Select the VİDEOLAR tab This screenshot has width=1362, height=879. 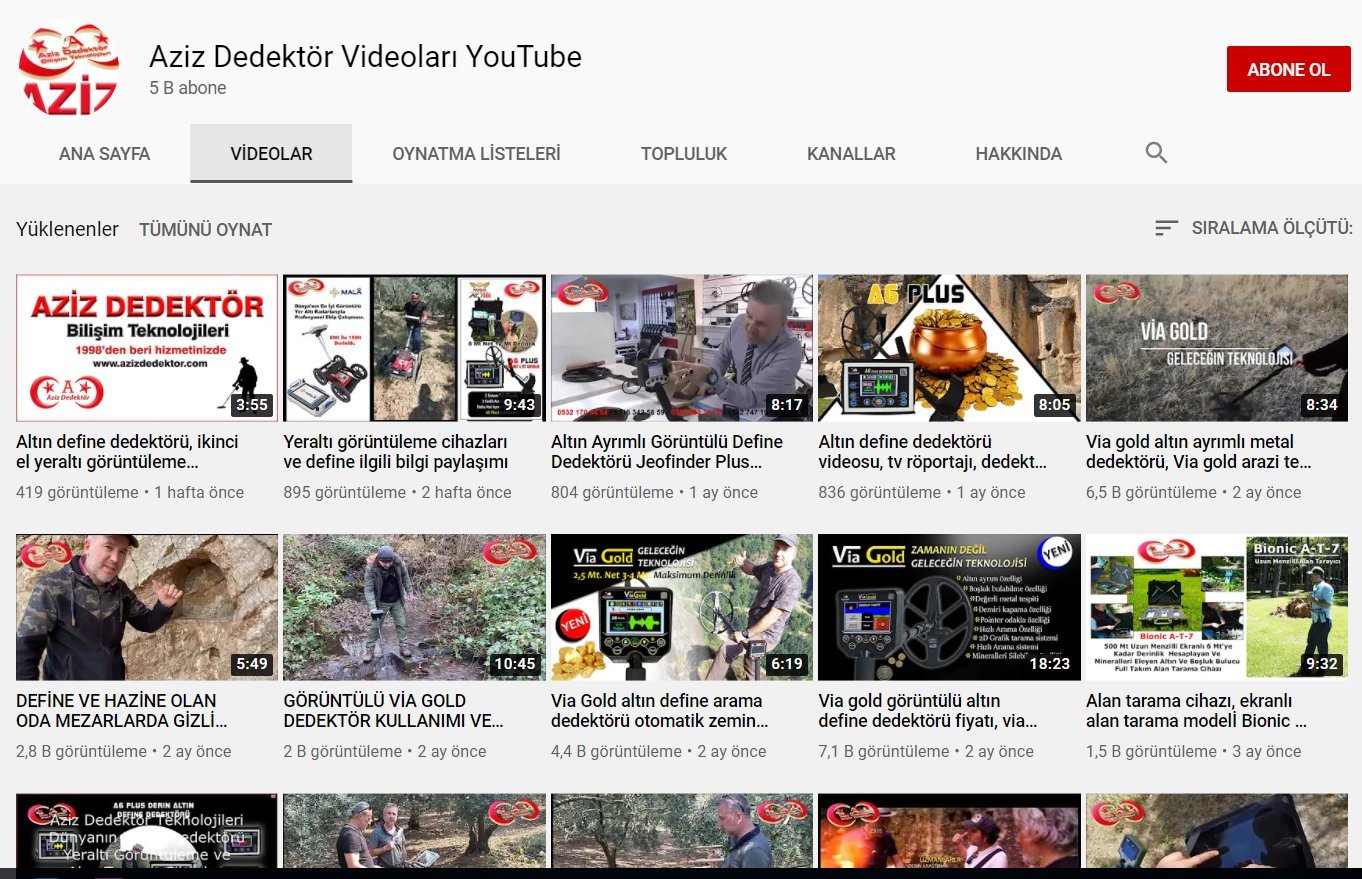[271, 154]
